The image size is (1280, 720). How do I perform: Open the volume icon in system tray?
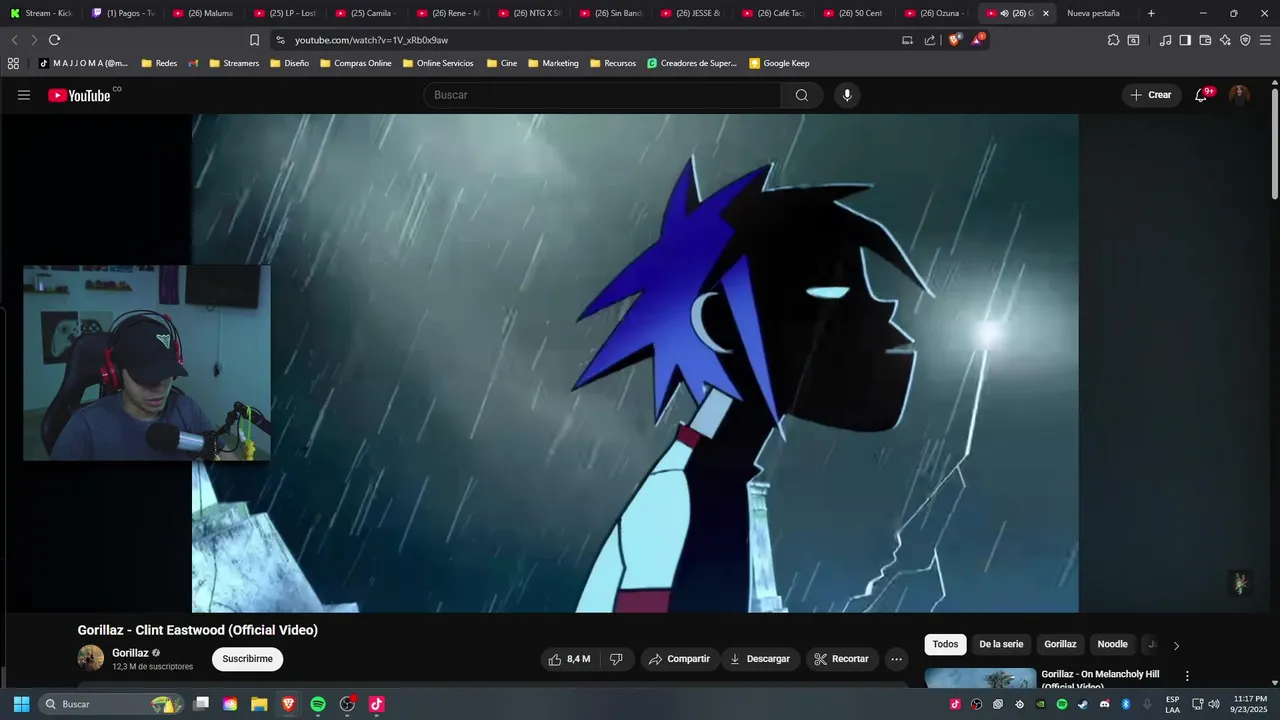point(1214,704)
